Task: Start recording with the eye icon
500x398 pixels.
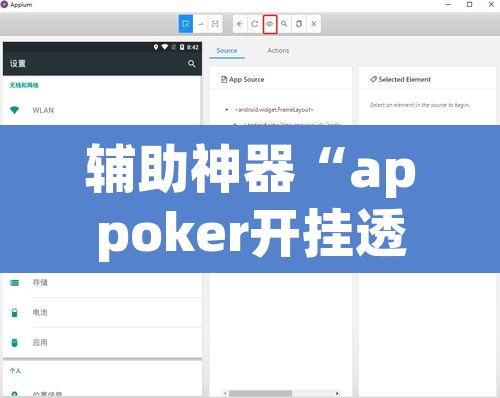Action: pos(270,24)
